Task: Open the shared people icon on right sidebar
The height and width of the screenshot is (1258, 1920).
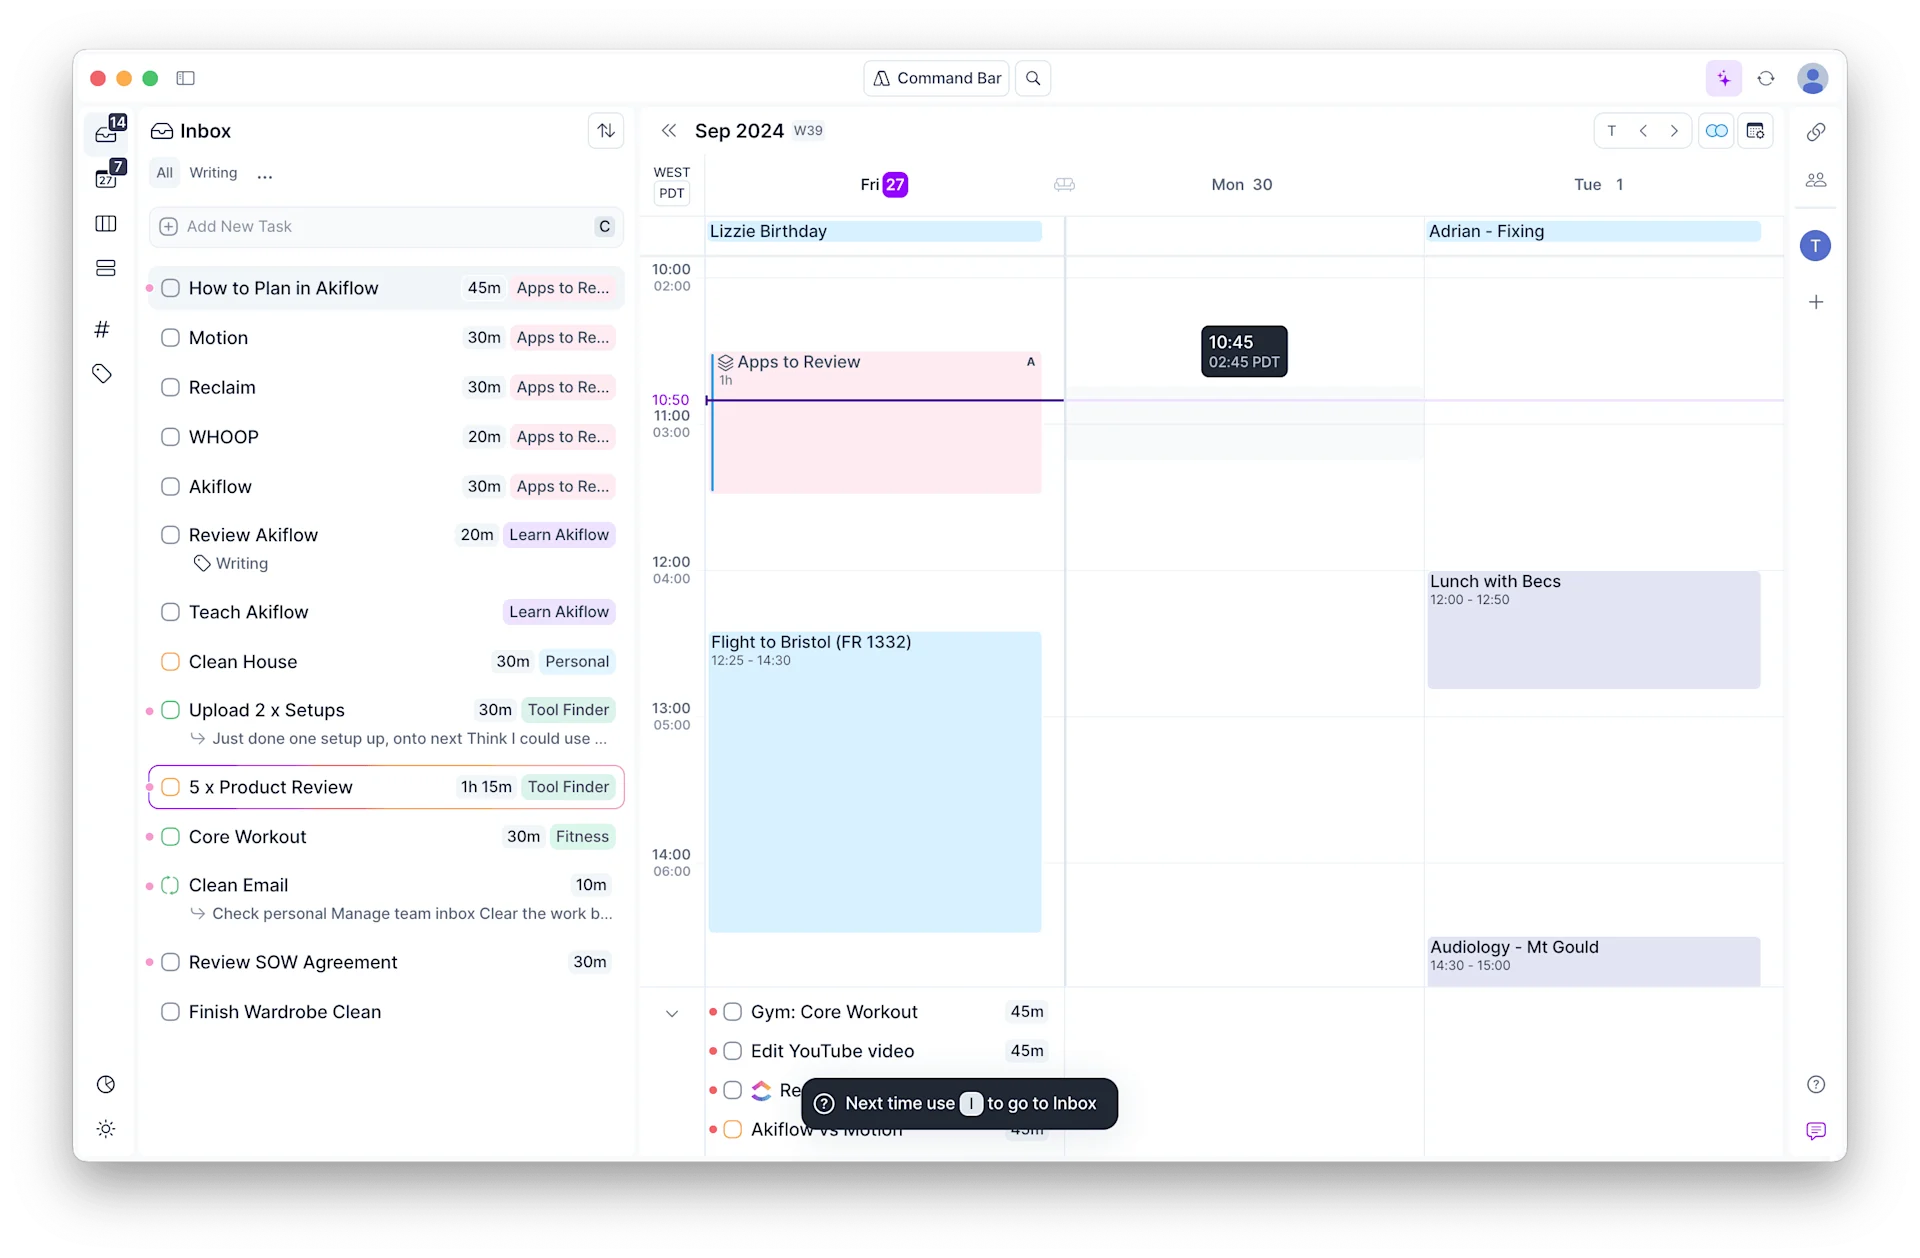Action: tap(1816, 180)
